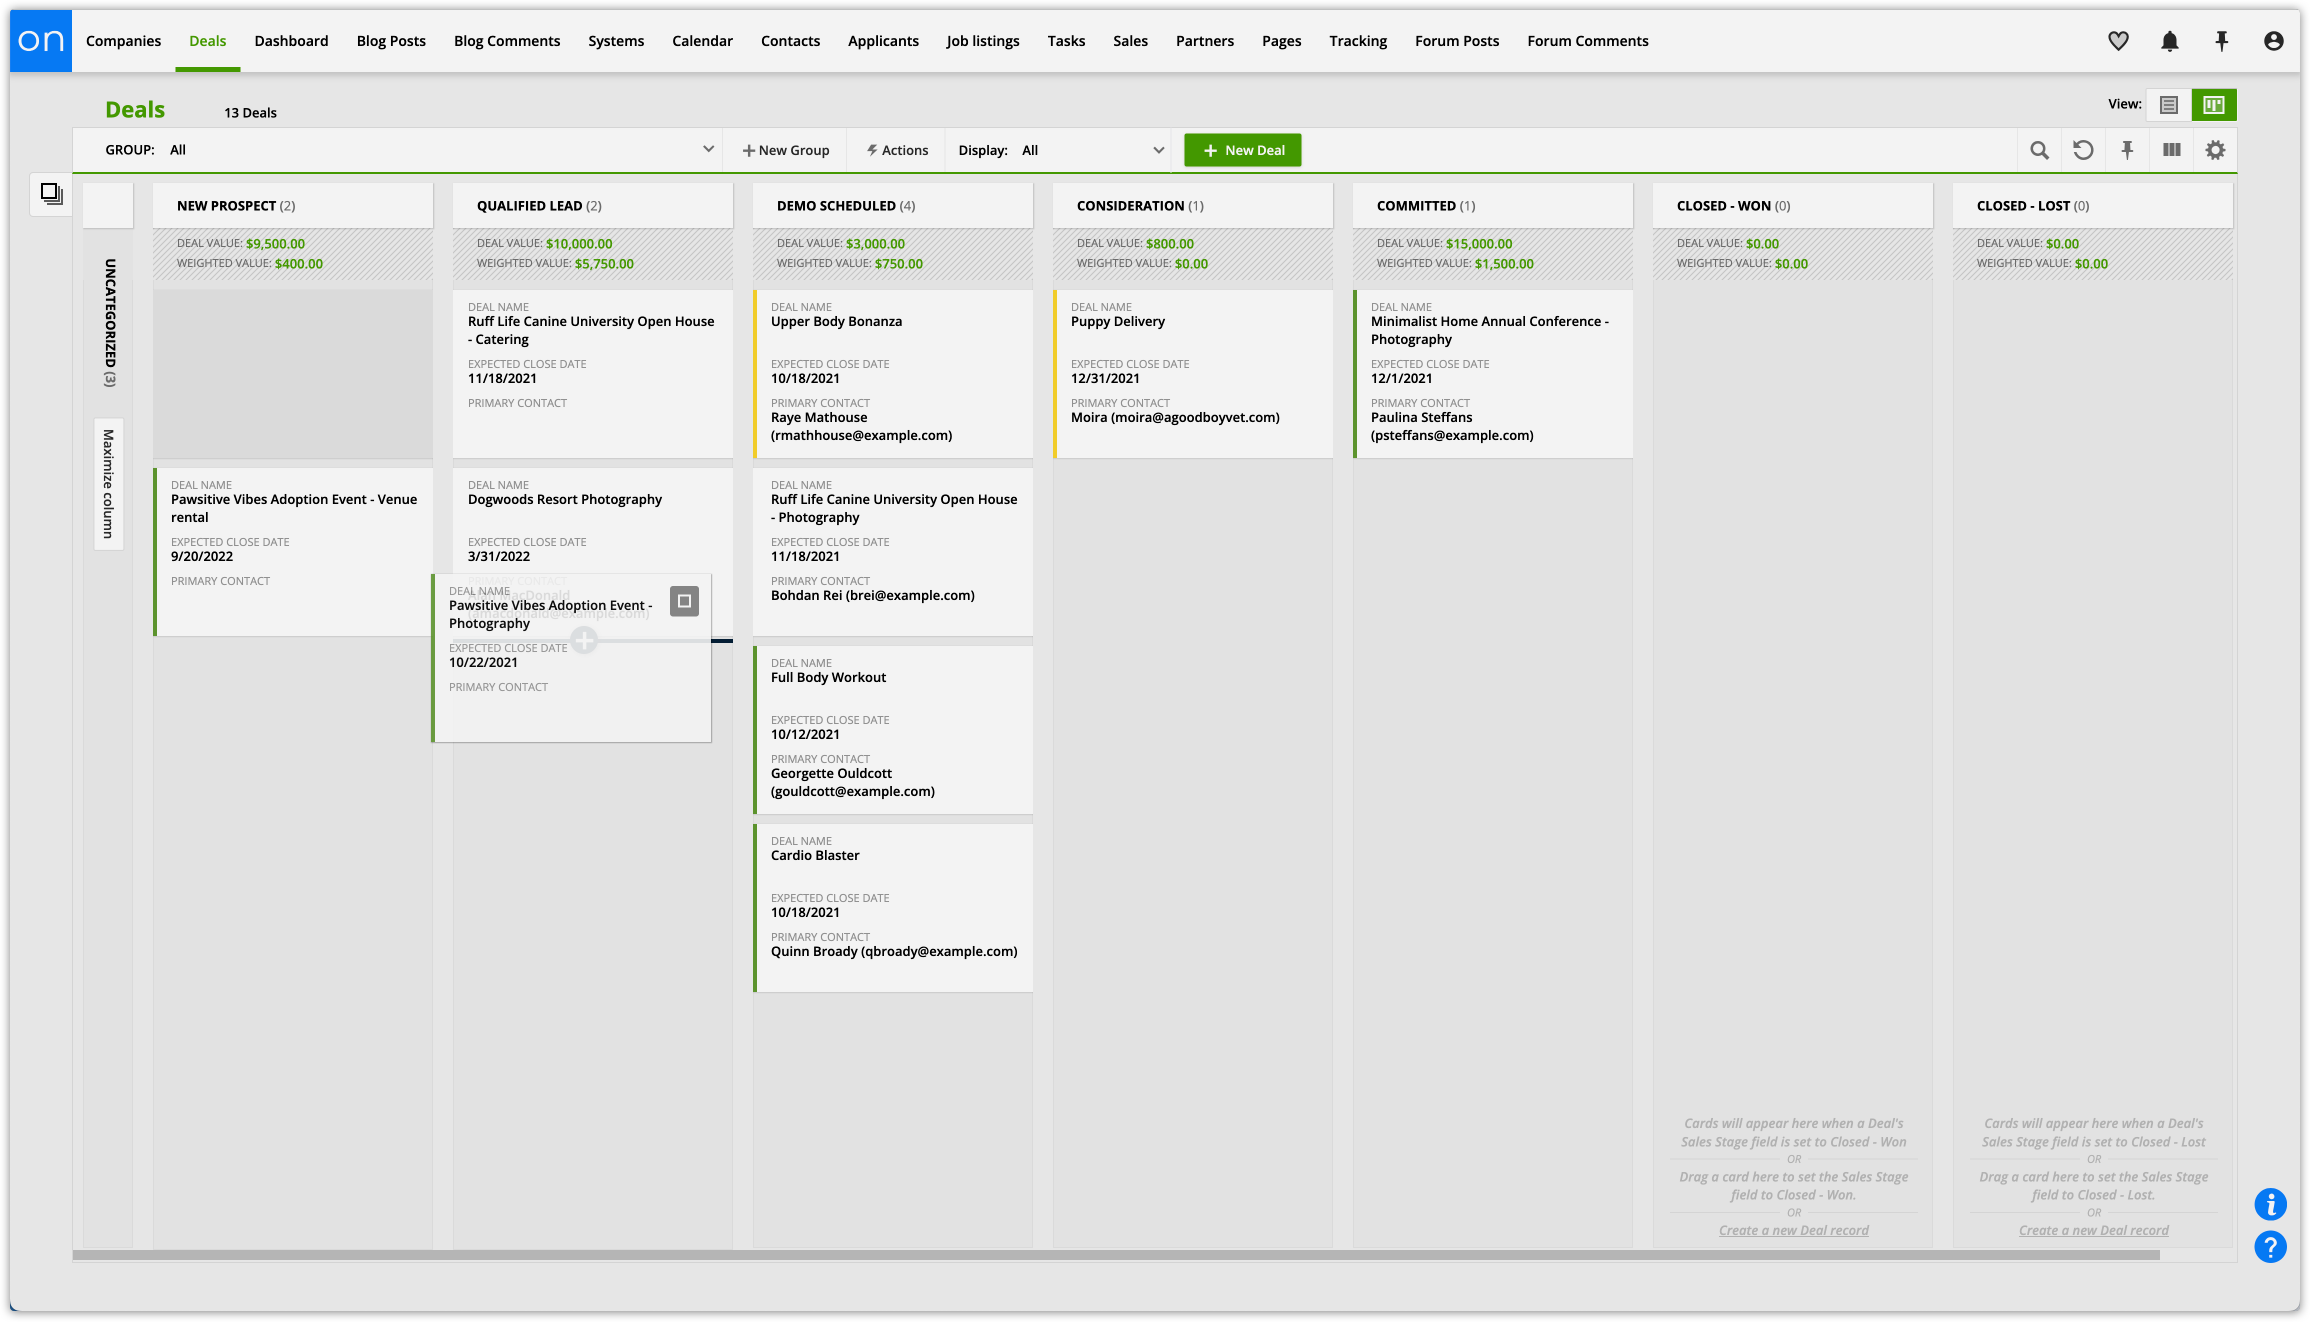The width and height of the screenshot is (2310, 1322).
Task: Open the blue help question icon
Action: (x=2270, y=1247)
